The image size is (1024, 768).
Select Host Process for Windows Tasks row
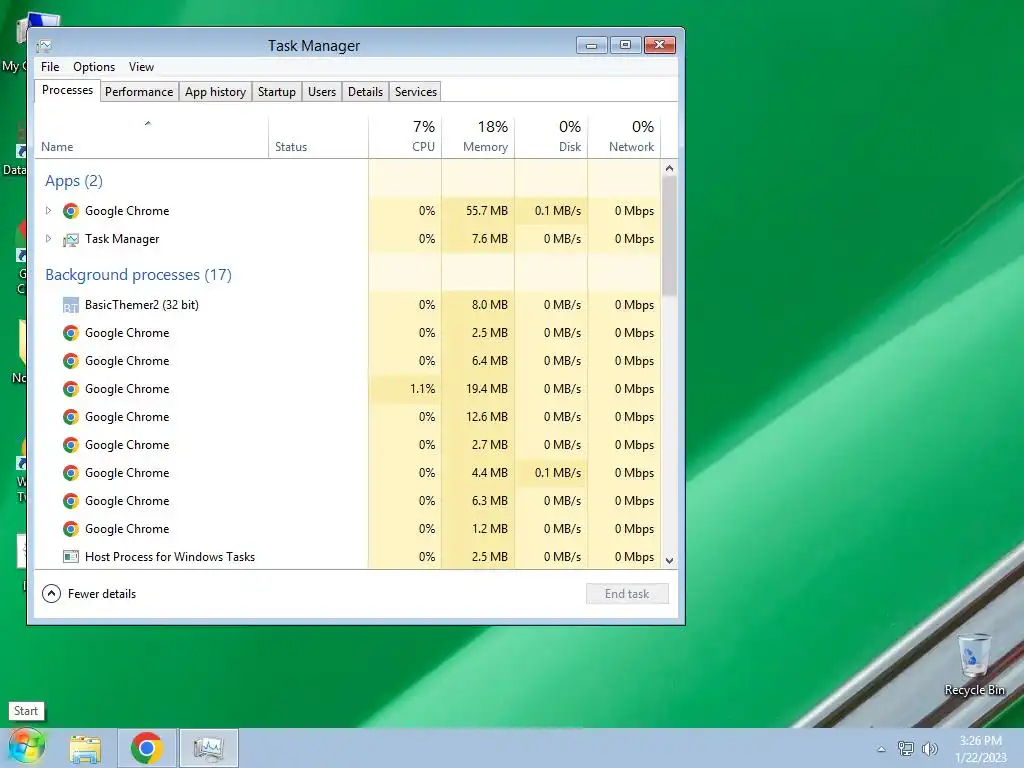point(347,557)
